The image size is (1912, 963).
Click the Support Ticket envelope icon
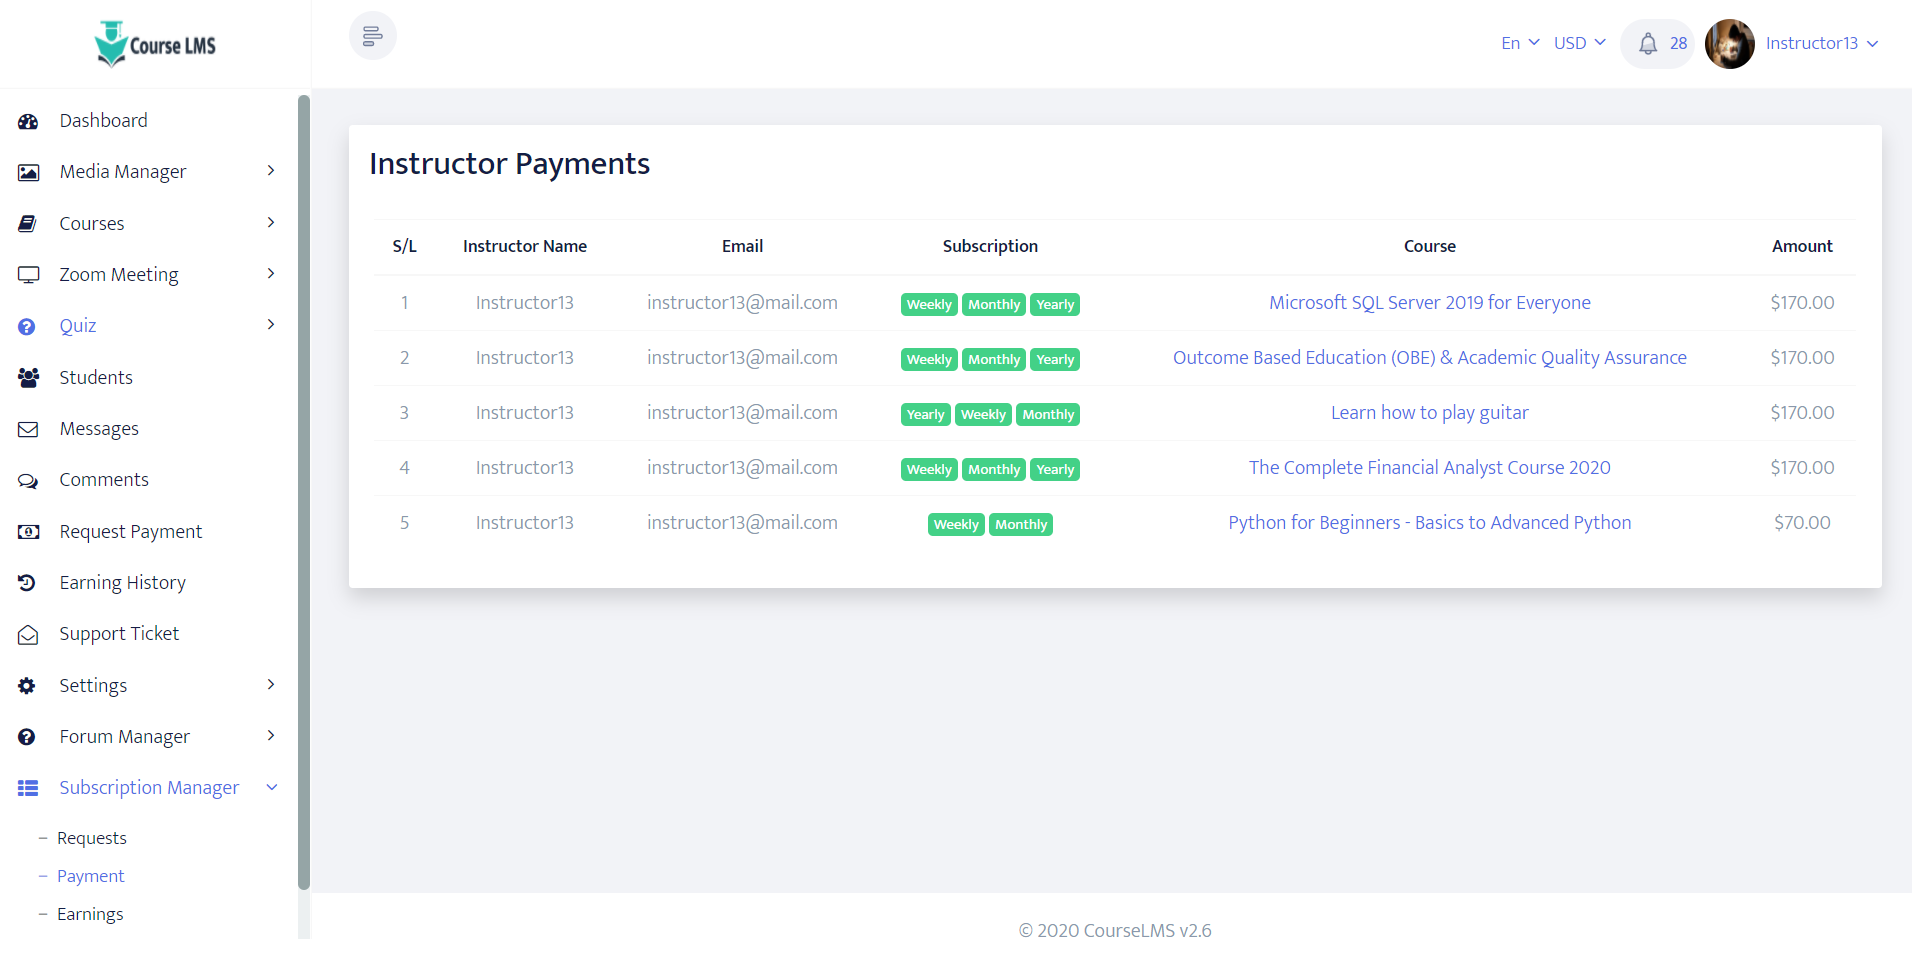(x=28, y=634)
